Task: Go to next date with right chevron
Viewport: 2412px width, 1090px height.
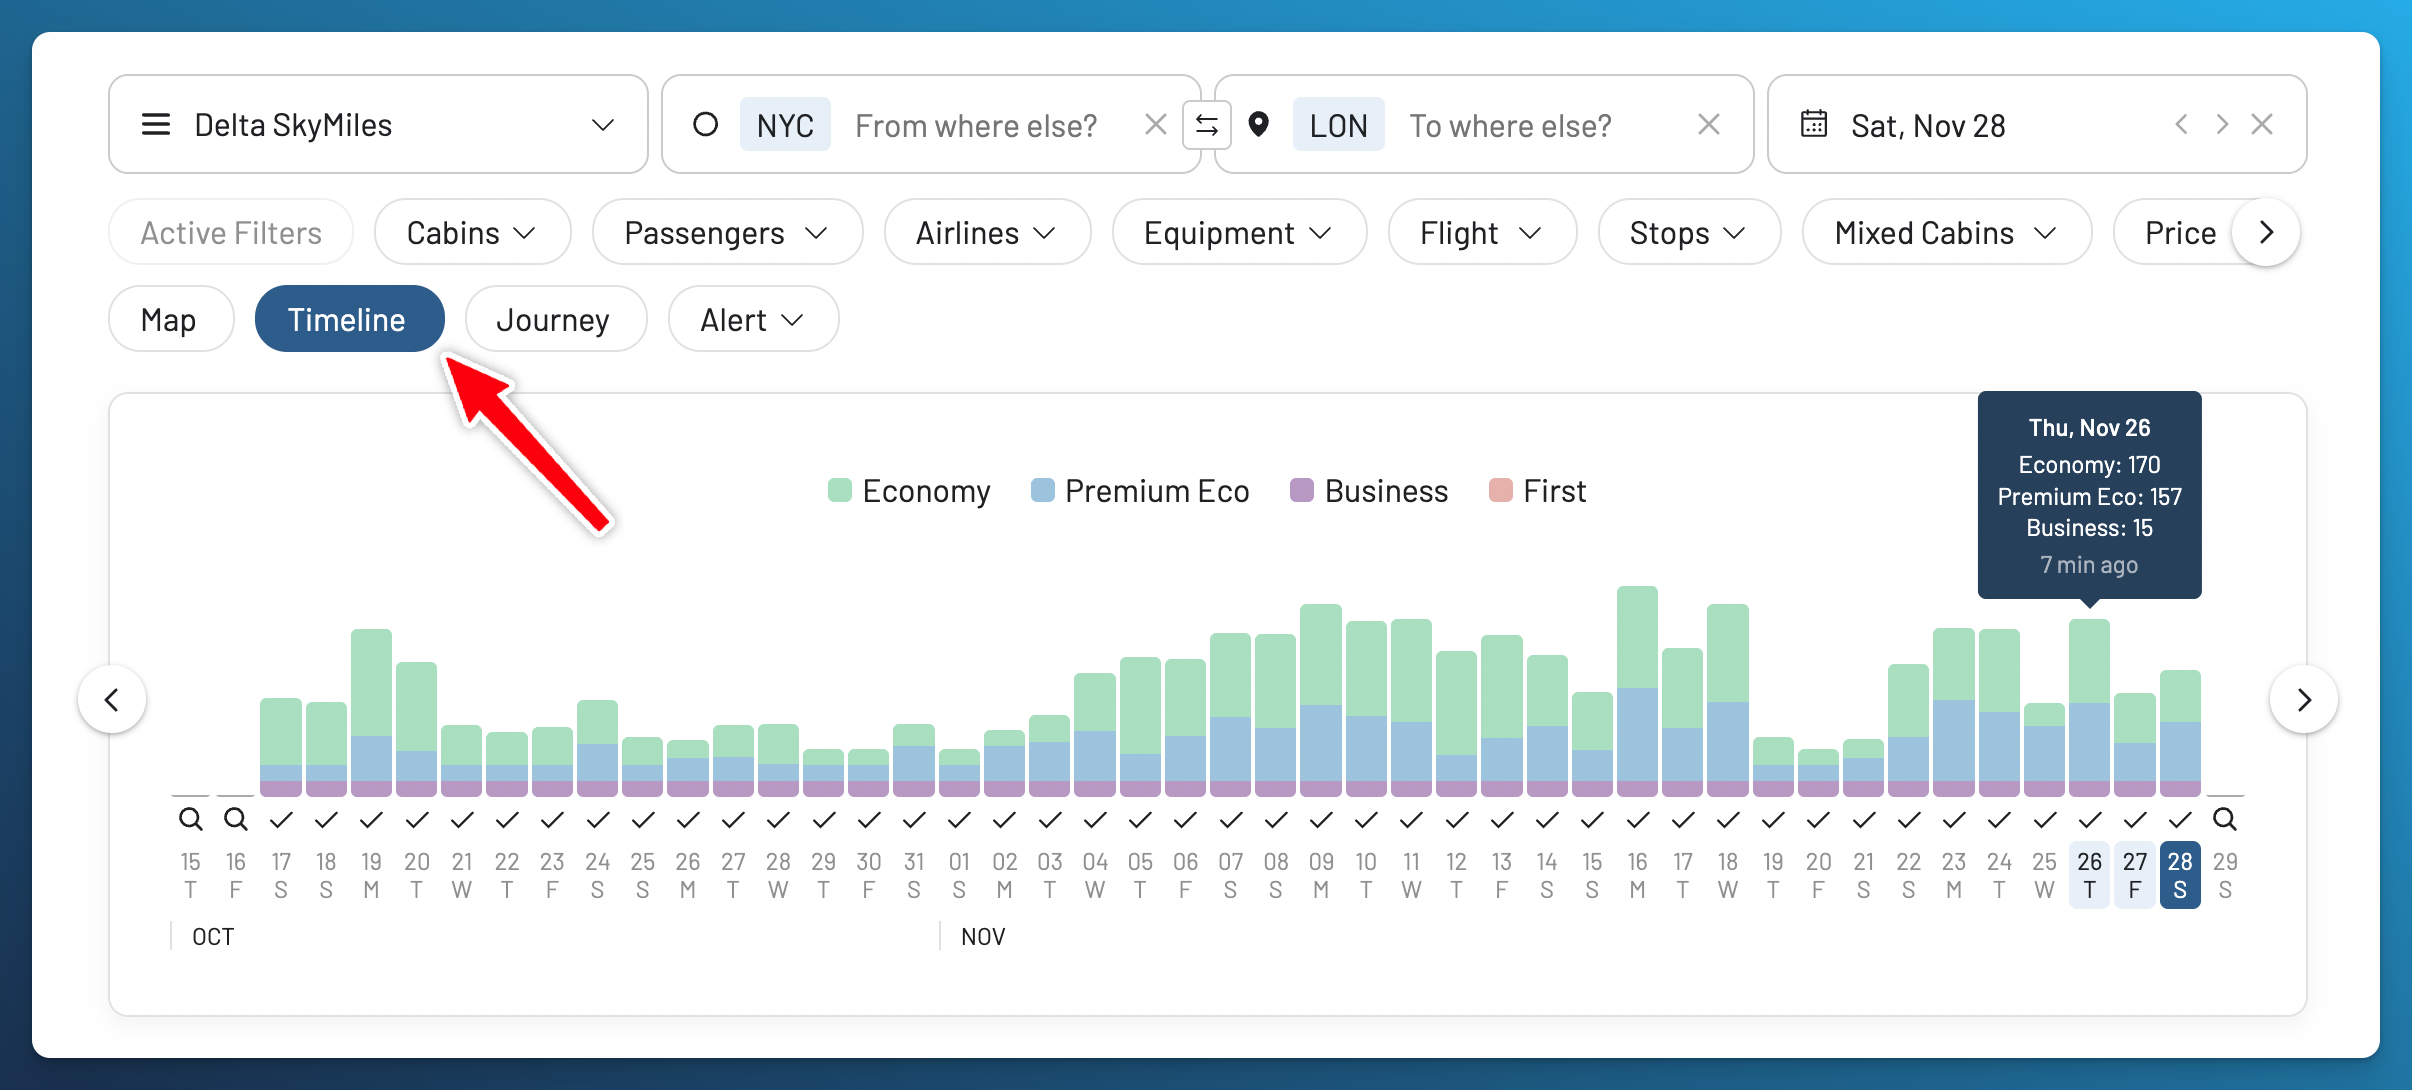Action: click(2222, 124)
